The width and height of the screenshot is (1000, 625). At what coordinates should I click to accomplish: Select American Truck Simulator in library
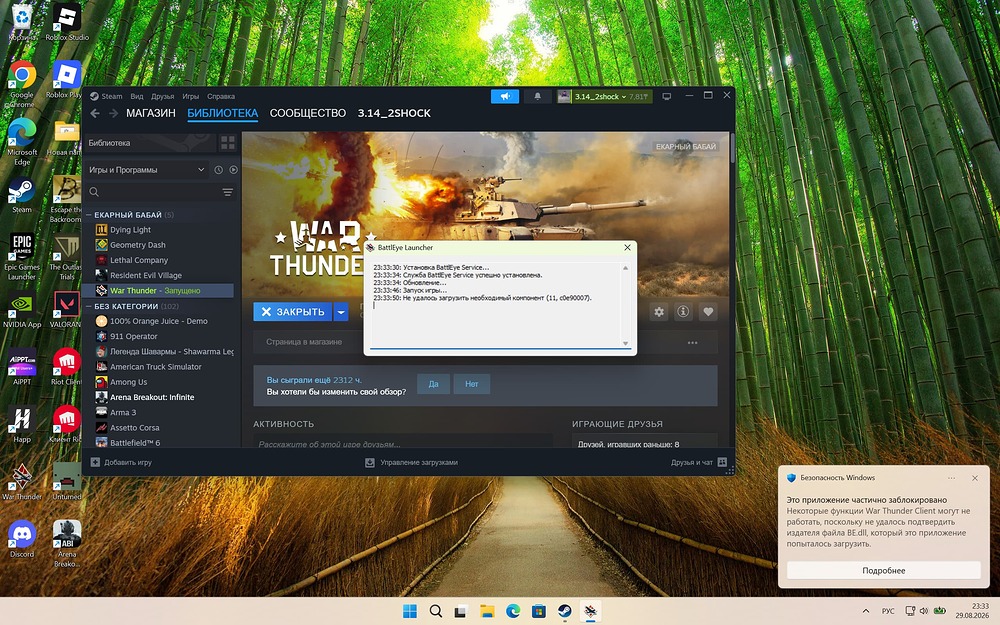pyautogui.click(x=156, y=367)
